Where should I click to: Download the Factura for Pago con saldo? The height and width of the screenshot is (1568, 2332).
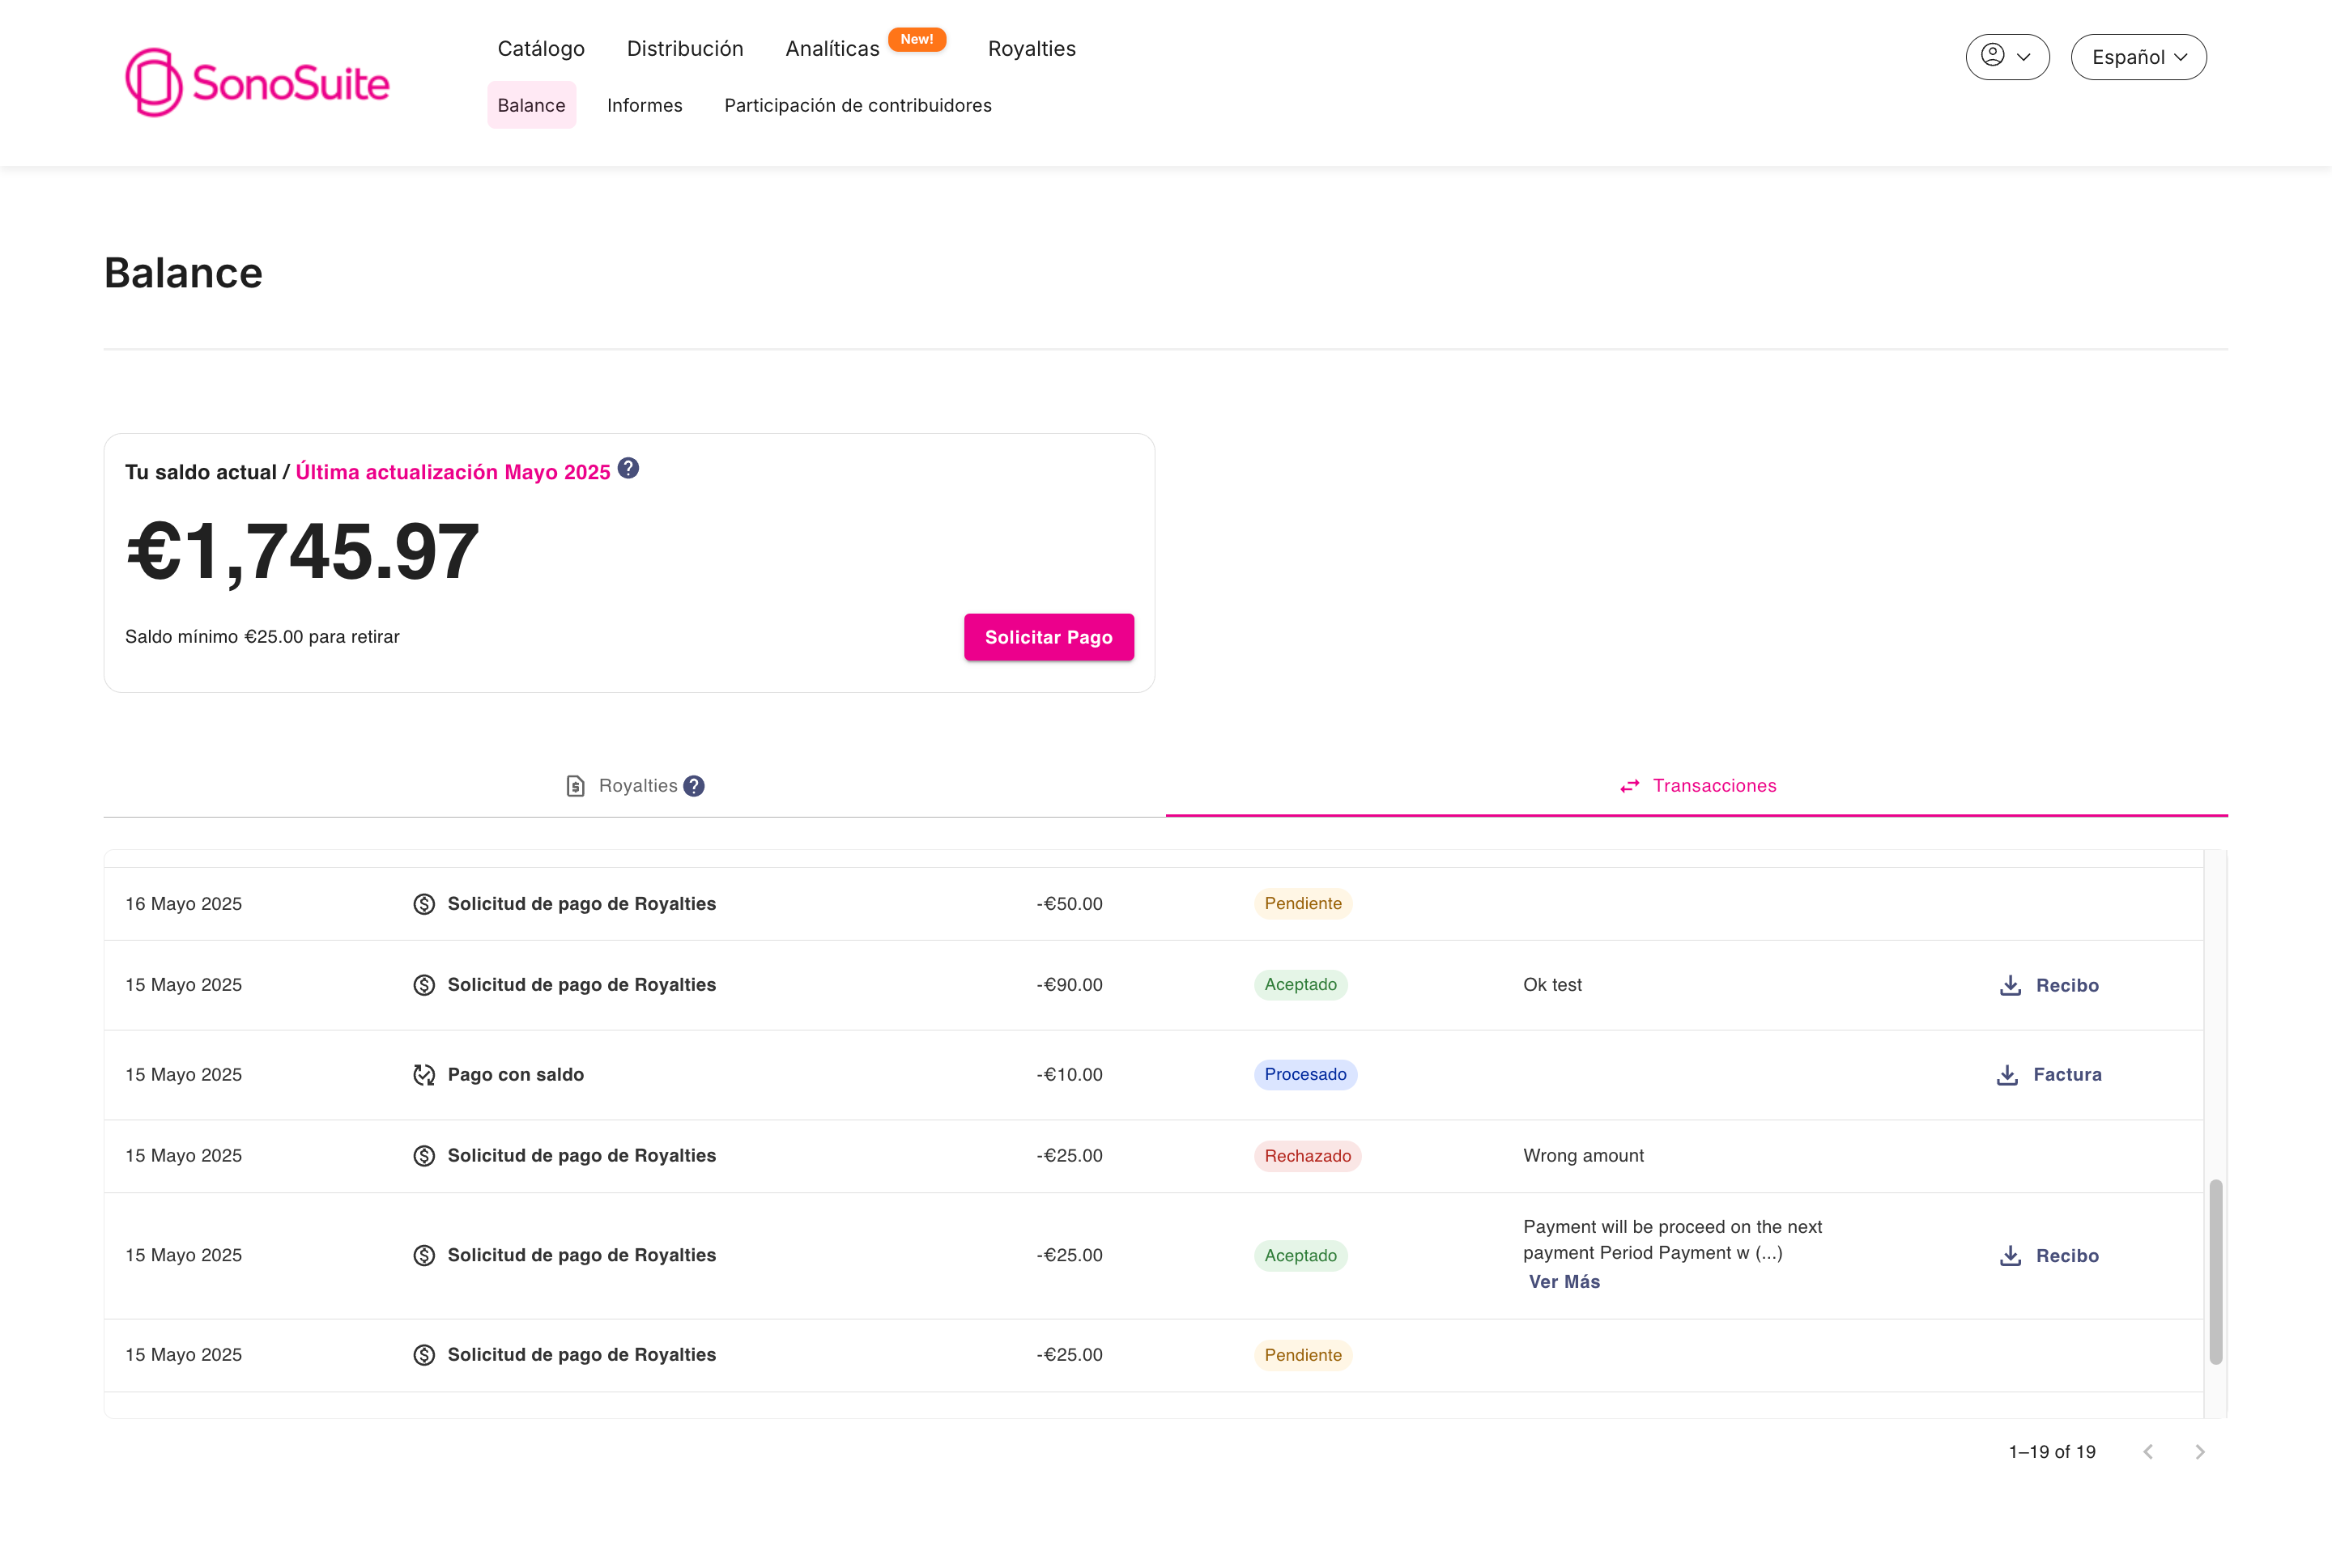coord(2048,1075)
